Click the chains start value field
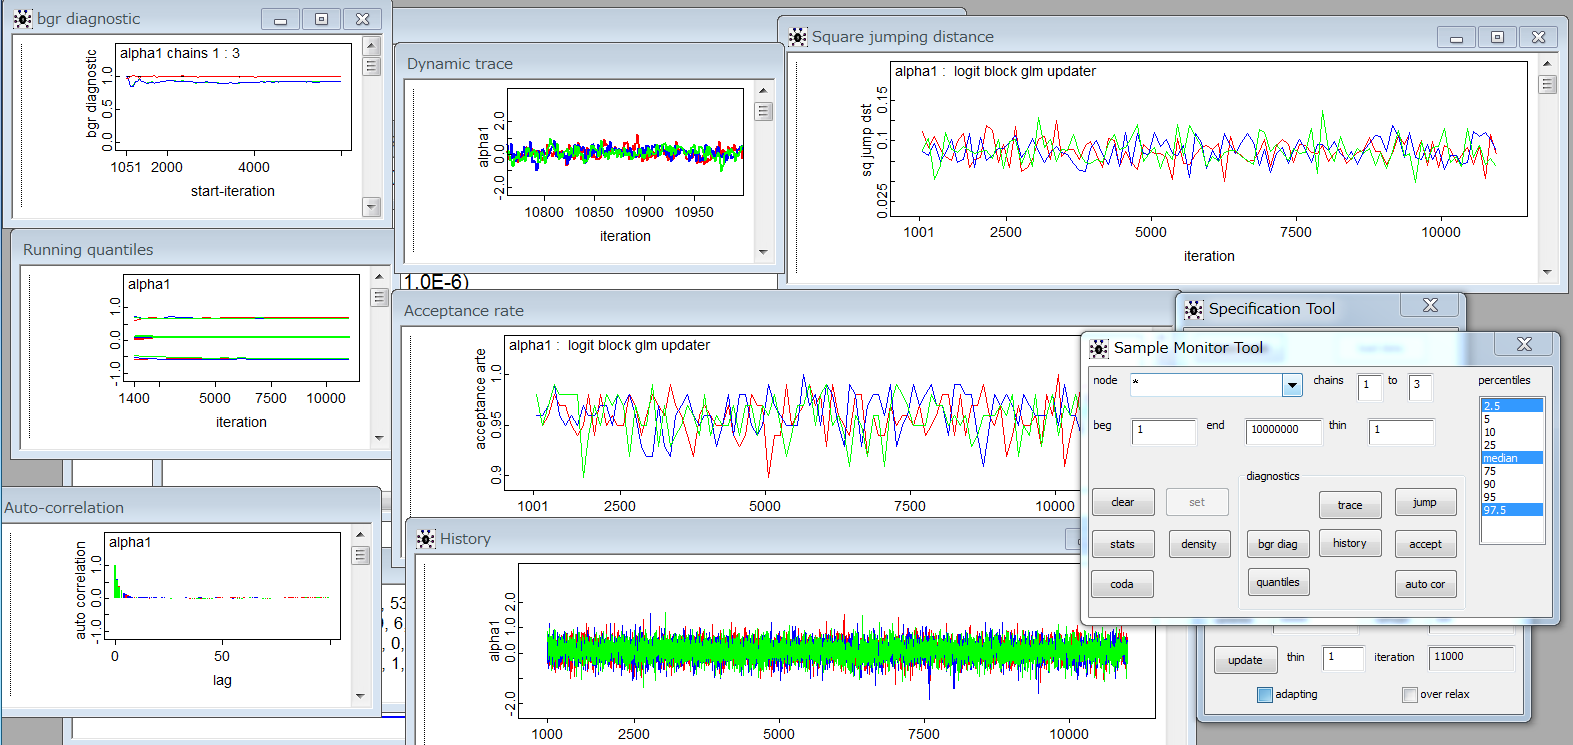Image resolution: width=1573 pixels, height=745 pixels. coord(1370,387)
